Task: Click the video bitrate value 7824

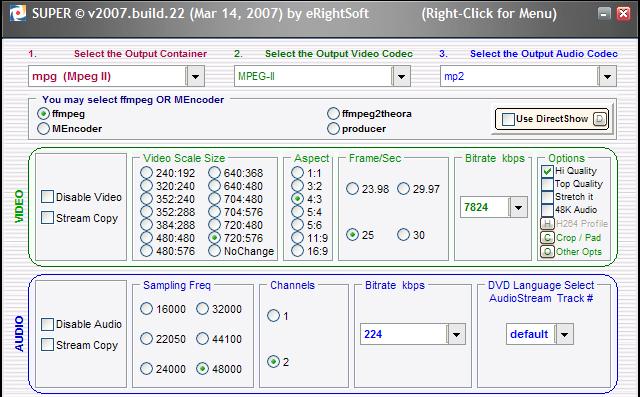Action: (x=476, y=207)
